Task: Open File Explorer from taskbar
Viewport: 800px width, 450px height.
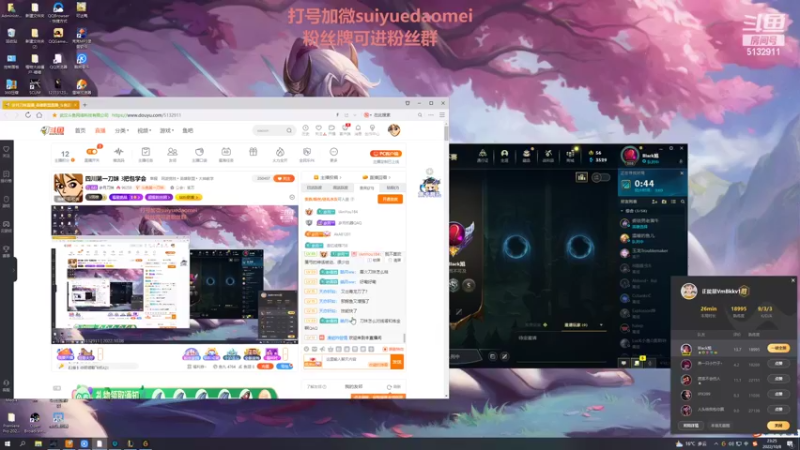Action: [38, 444]
